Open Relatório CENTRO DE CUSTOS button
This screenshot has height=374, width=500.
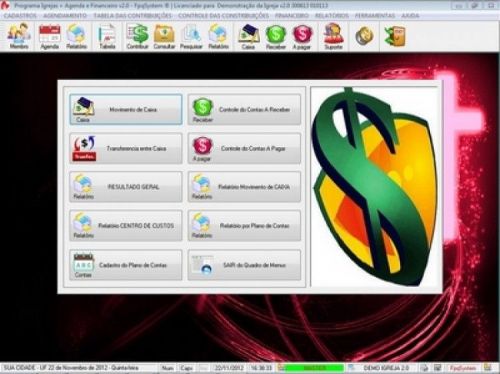point(126,226)
